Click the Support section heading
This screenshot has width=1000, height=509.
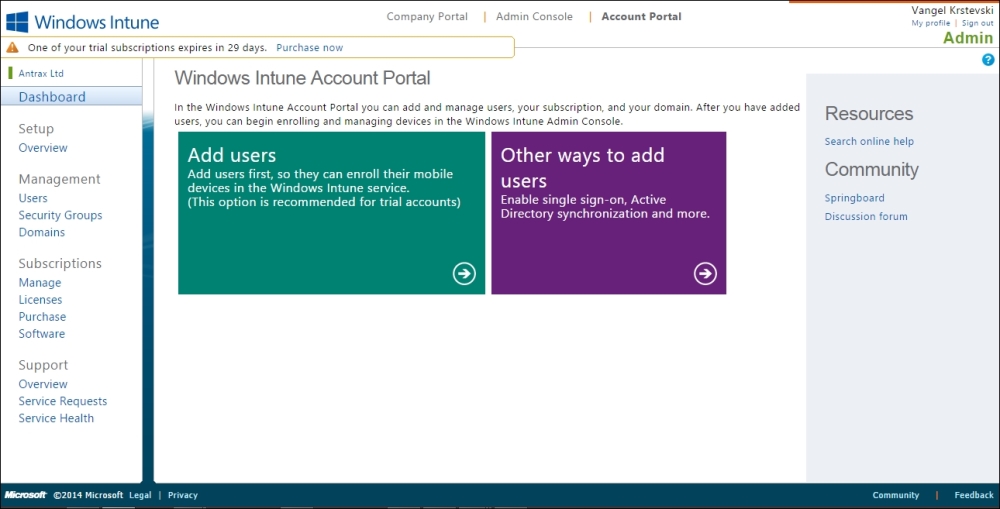43,365
